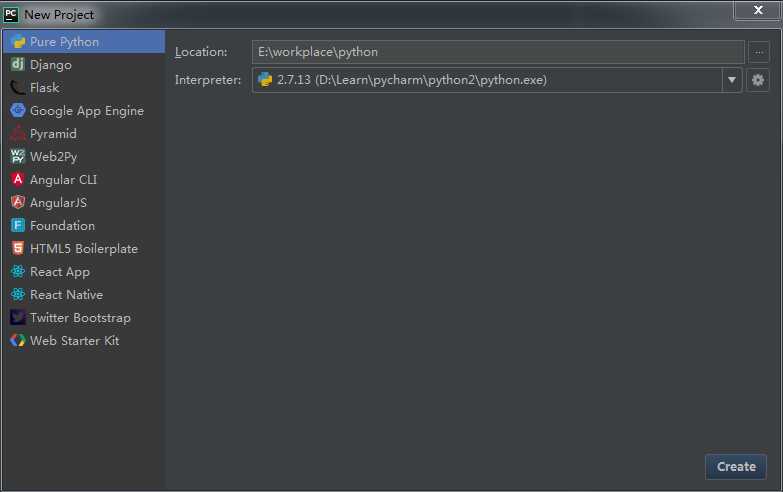Edit the Location path field
The height and width of the screenshot is (492, 783).
(498, 52)
